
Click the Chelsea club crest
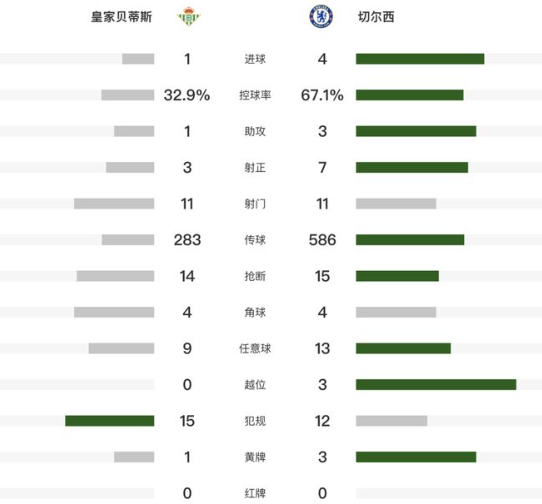tap(321, 16)
